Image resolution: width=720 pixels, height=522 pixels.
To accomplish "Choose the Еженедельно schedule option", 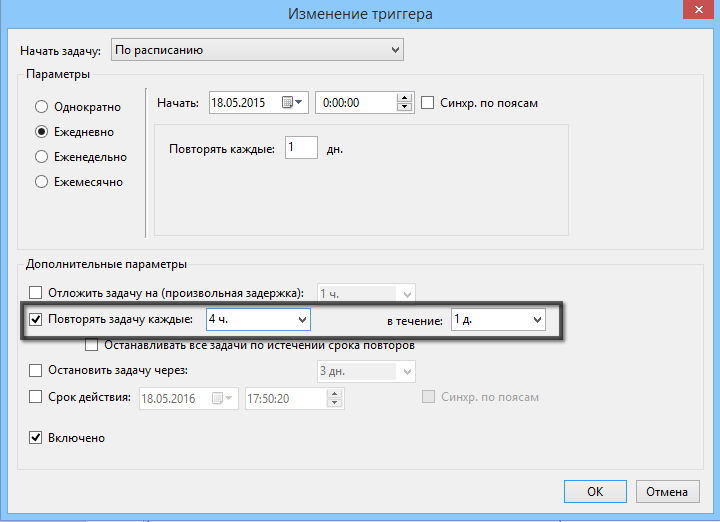I will pos(41,157).
